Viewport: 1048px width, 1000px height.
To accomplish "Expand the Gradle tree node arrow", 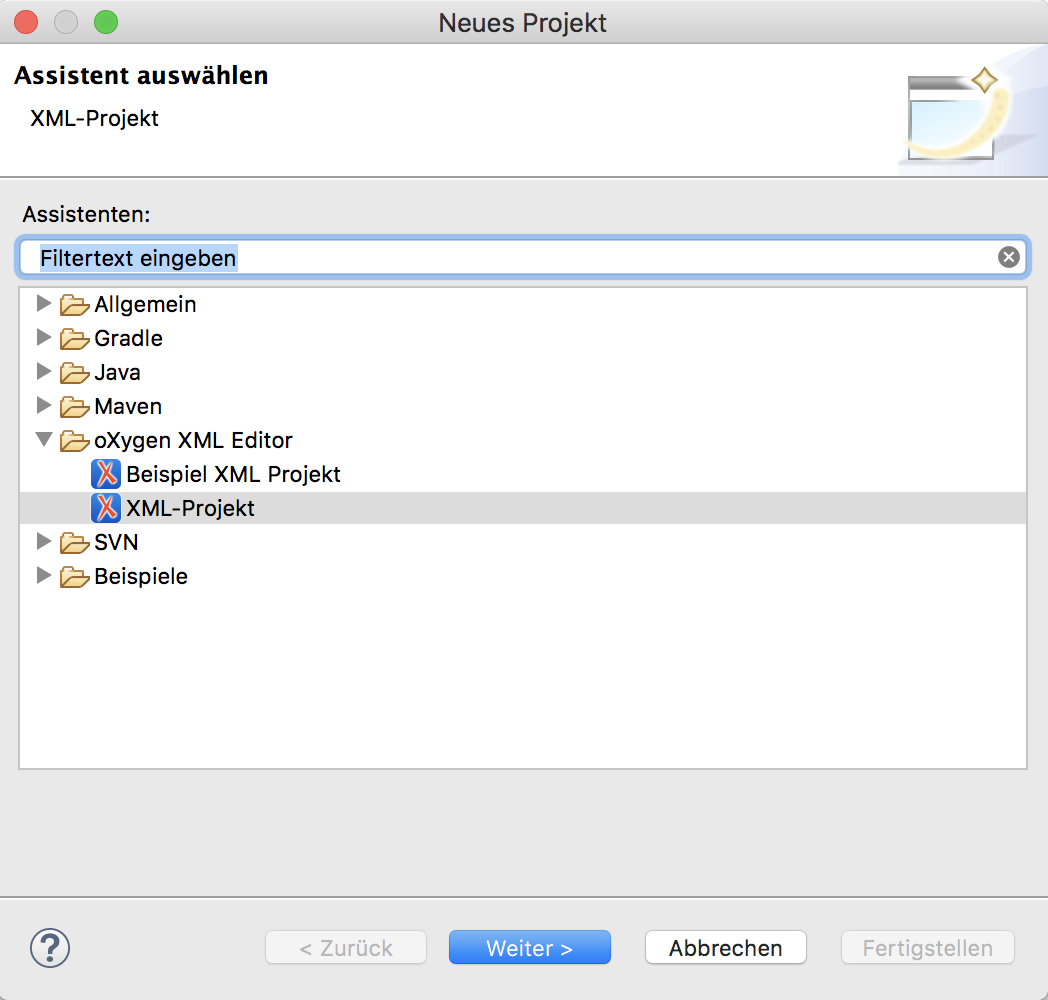I will pyautogui.click(x=43, y=338).
